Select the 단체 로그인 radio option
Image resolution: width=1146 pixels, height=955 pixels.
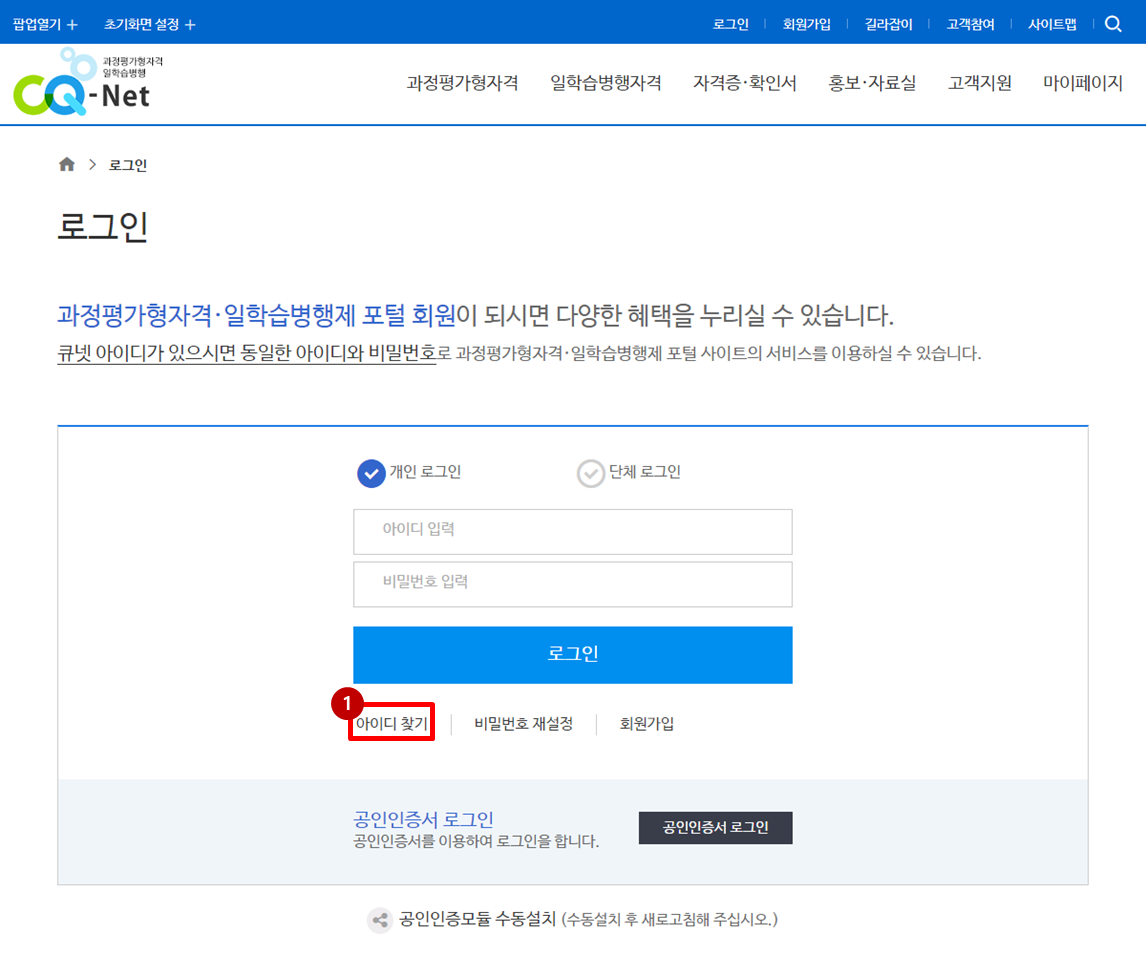[x=591, y=473]
